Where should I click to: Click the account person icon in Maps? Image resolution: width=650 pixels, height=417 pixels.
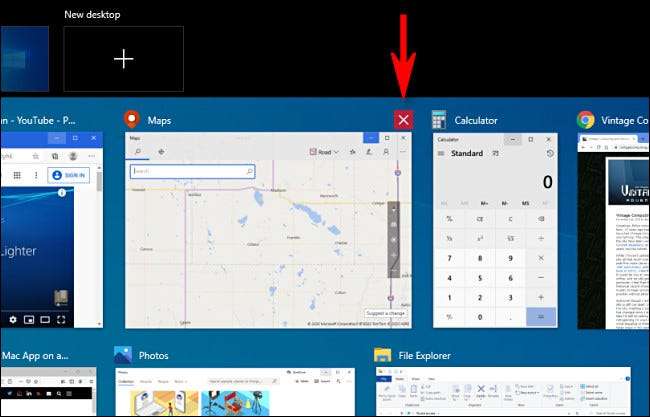point(386,152)
